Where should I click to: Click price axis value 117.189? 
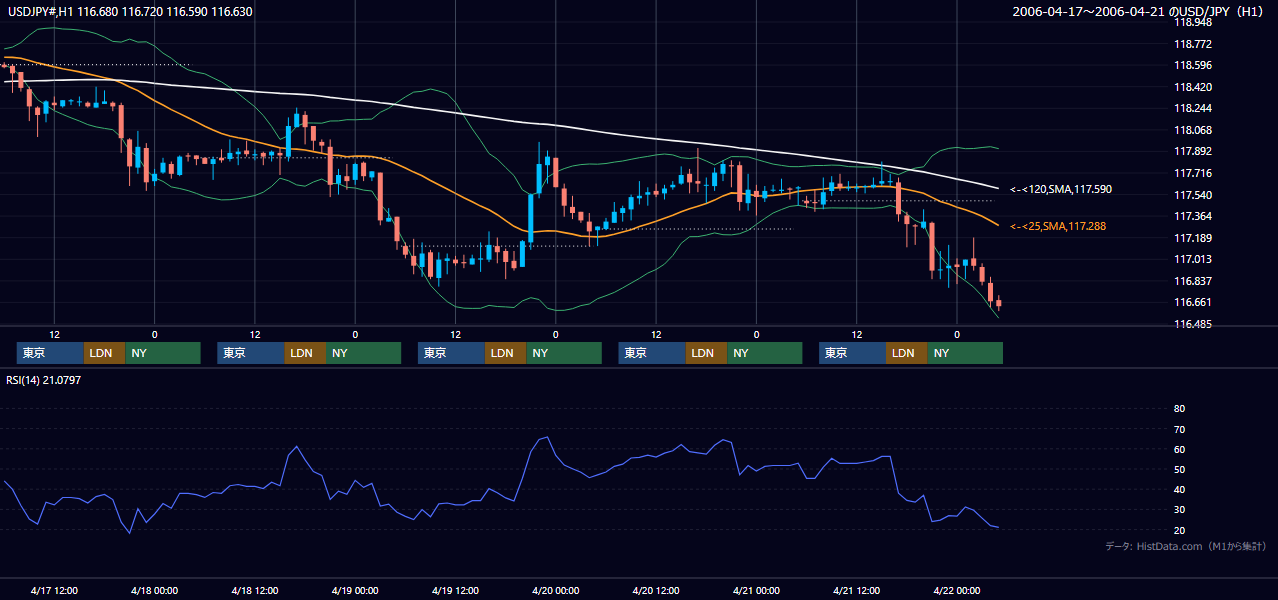[x=1192, y=239]
